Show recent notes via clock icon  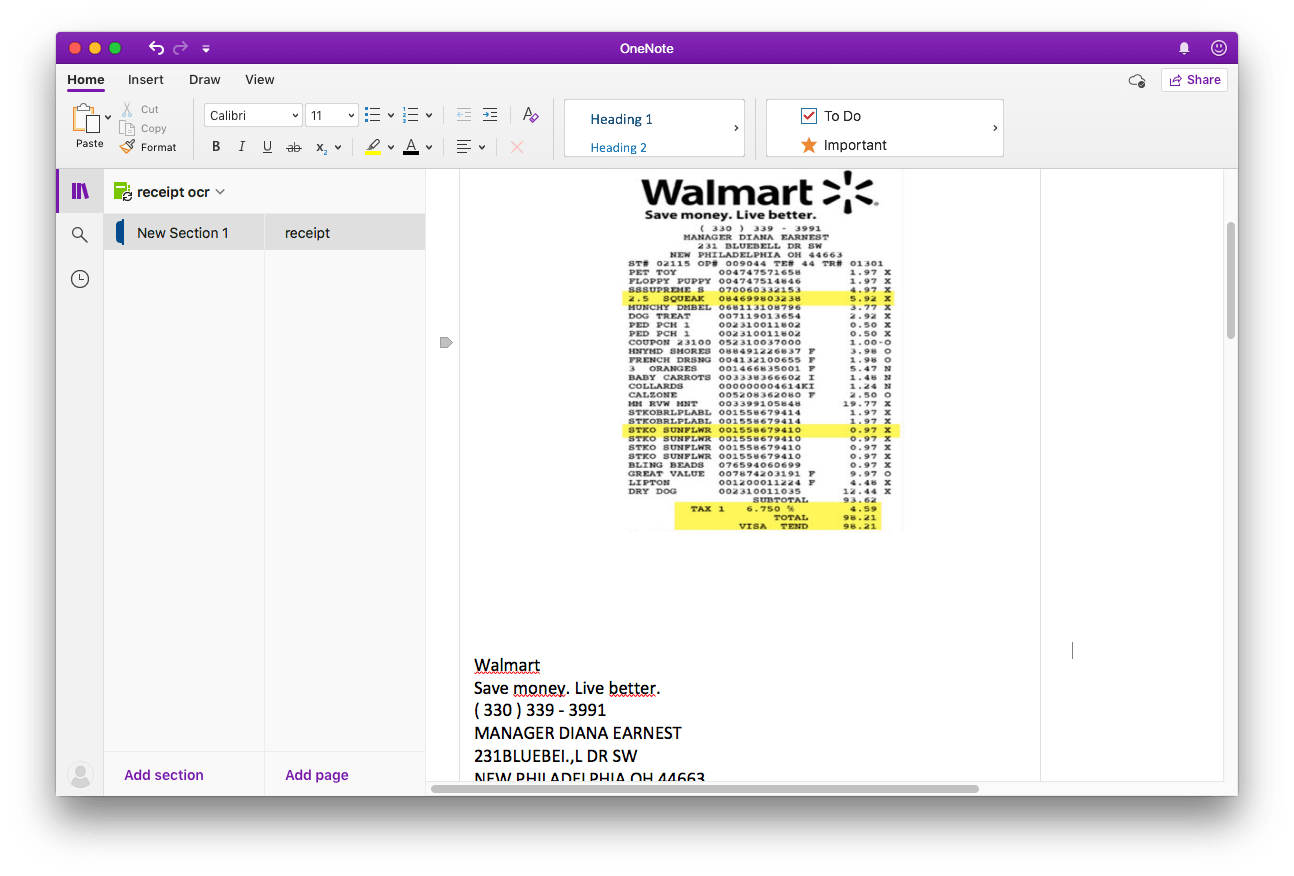click(80, 280)
